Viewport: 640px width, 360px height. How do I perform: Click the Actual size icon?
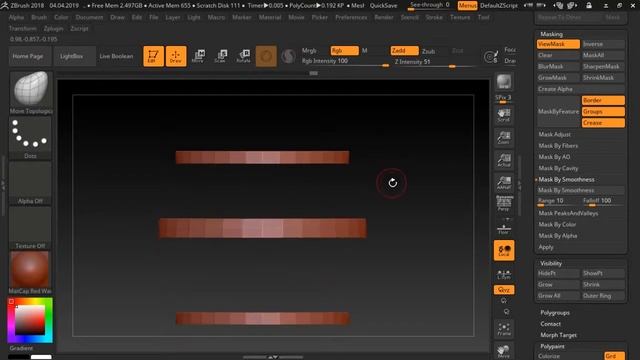pyautogui.click(x=504, y=160)
